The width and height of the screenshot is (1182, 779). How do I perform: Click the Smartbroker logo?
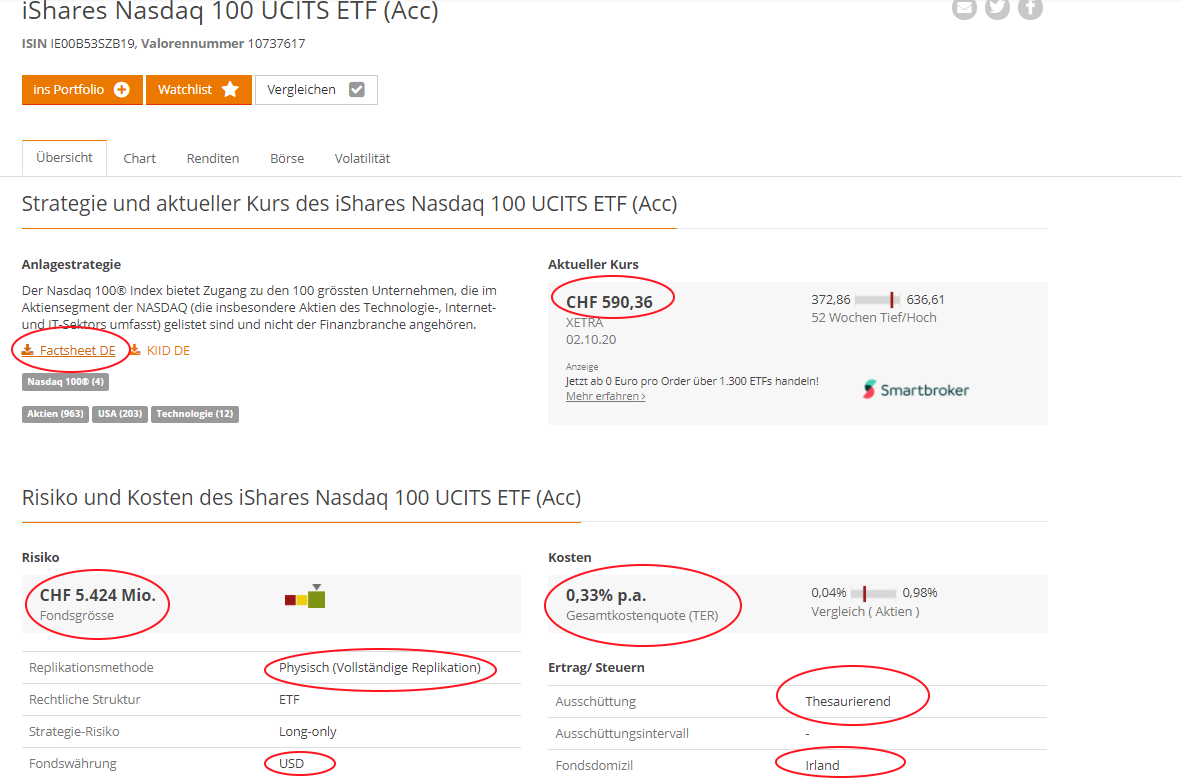coord(916,390)
